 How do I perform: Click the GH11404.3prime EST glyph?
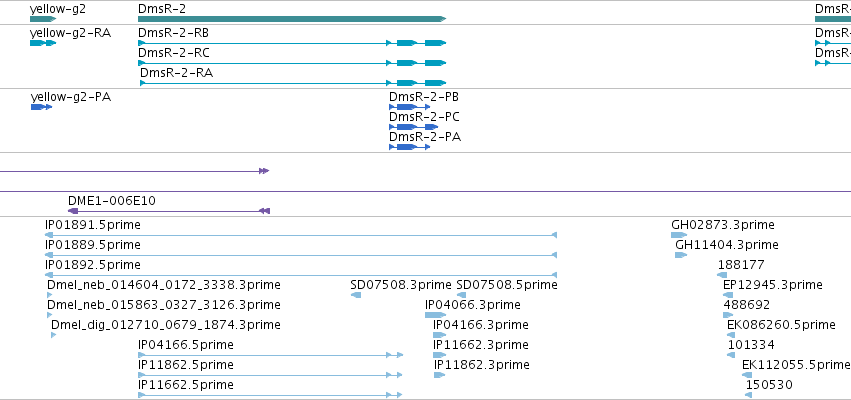coord(682,255)
